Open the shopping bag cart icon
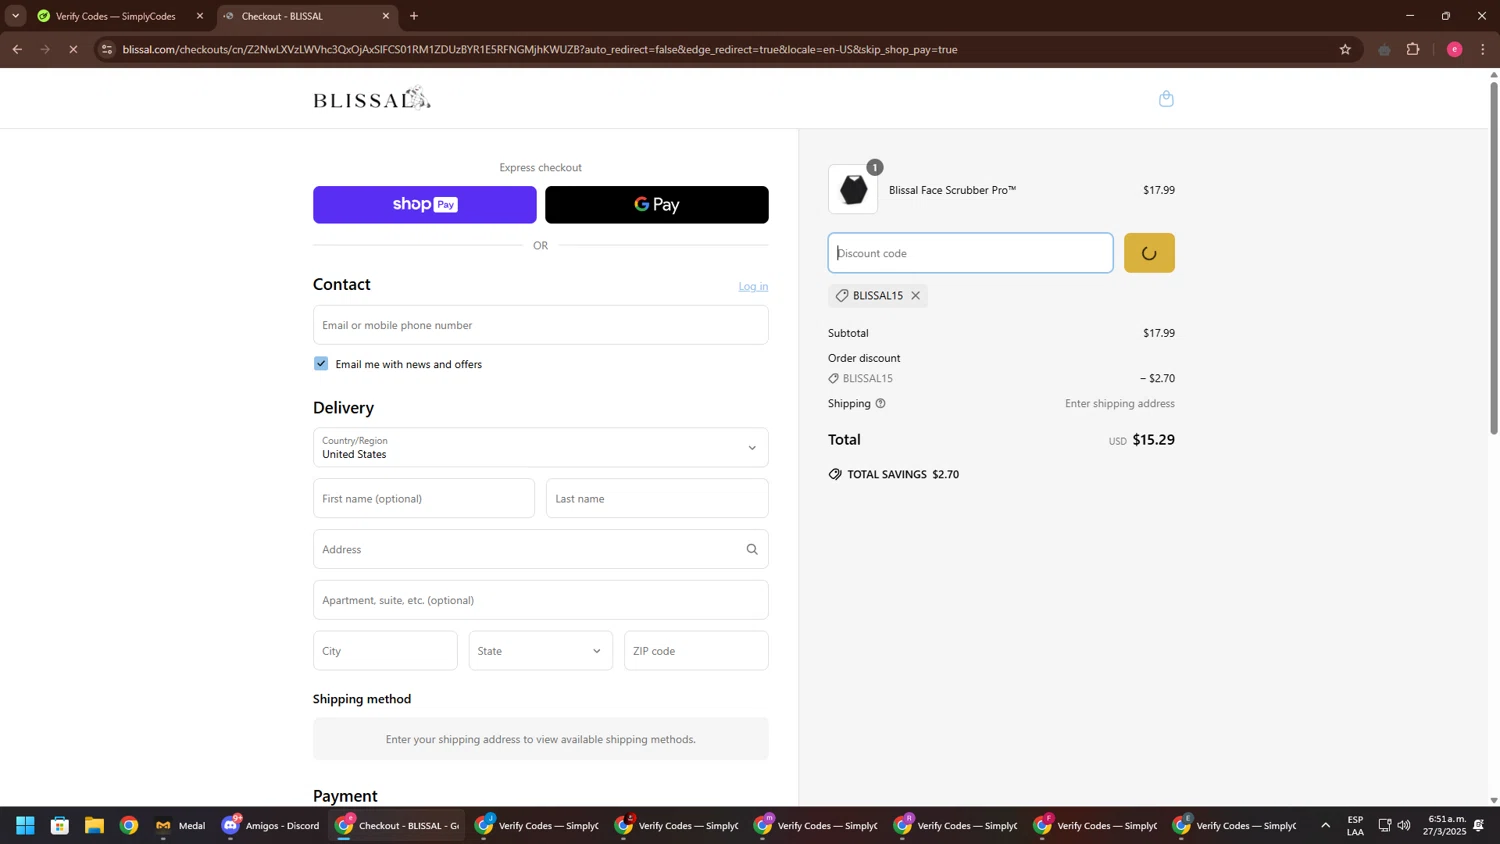This screenshot has height=844, width=1500. point(1166,98)
